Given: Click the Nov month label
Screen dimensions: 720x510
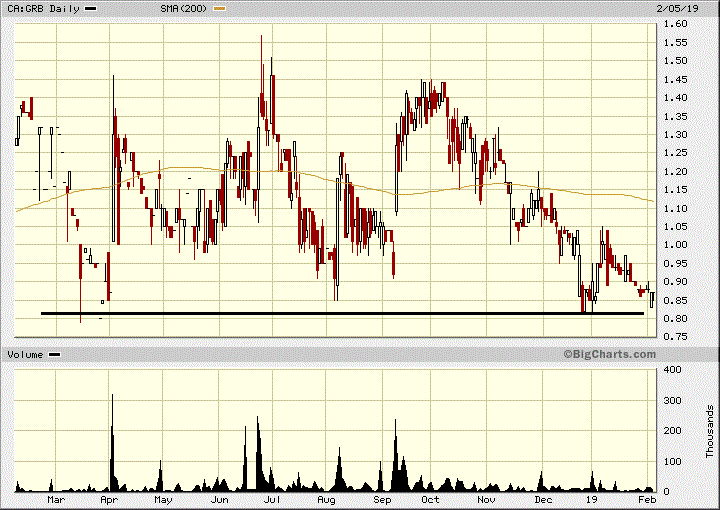Looking at the screenshot, I should pyautogui.click(x=487, y=499).
